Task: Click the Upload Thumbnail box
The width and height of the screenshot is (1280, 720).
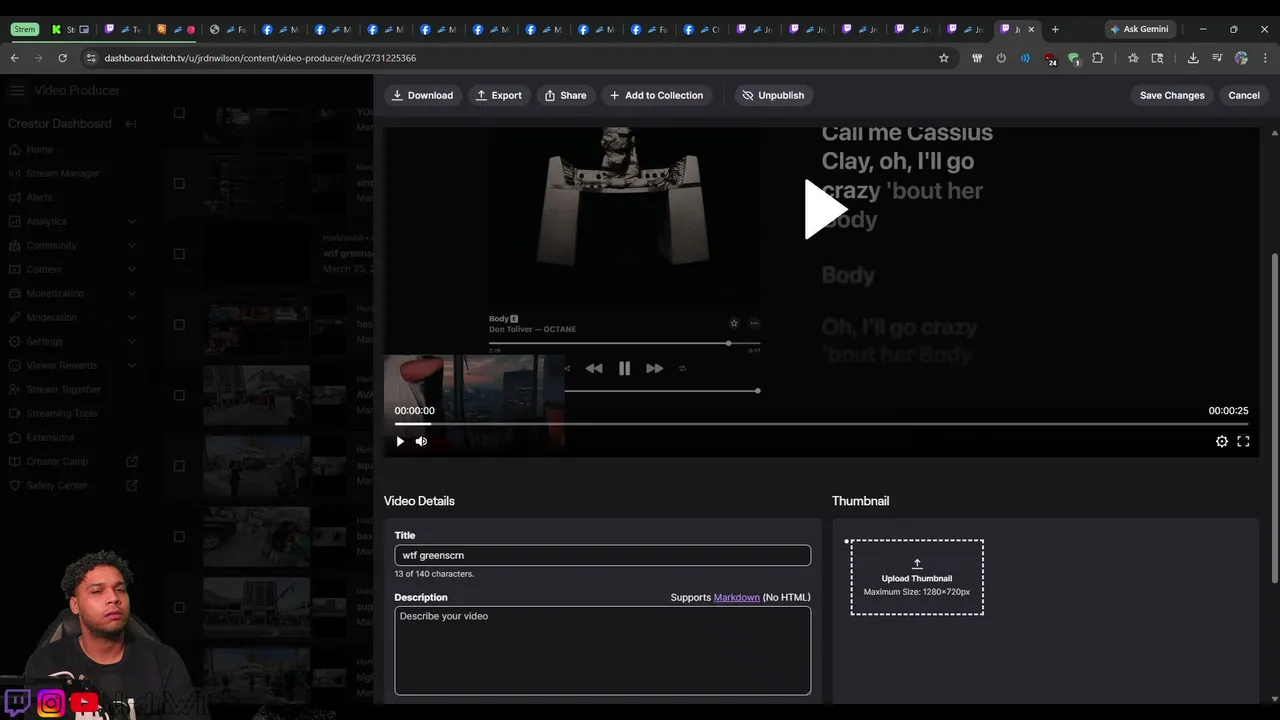Action: click(x=917, y=577)
